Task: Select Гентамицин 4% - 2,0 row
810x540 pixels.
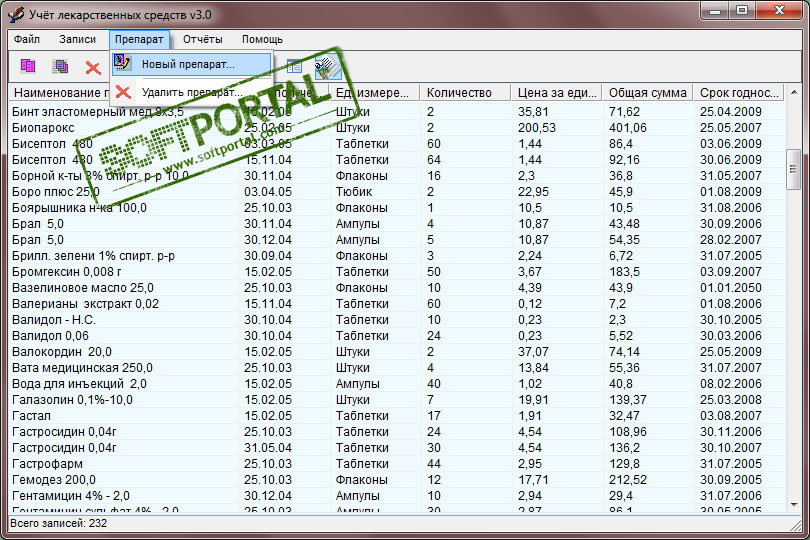Action: pos(397,496)
